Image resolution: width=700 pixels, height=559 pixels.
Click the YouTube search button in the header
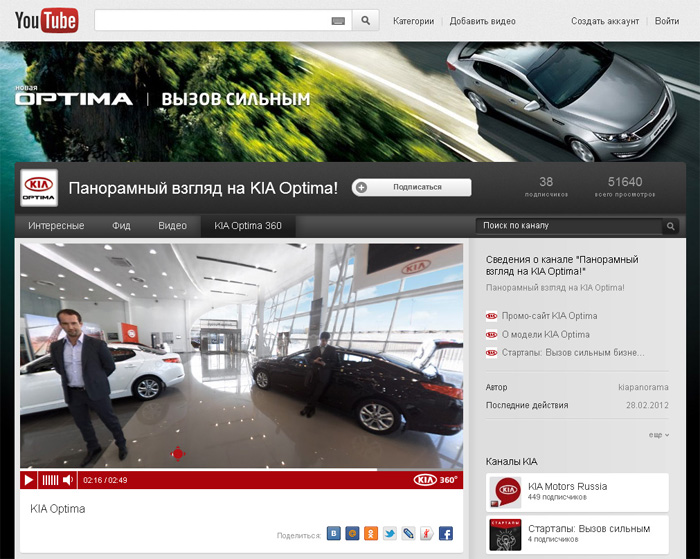point(366,20)
